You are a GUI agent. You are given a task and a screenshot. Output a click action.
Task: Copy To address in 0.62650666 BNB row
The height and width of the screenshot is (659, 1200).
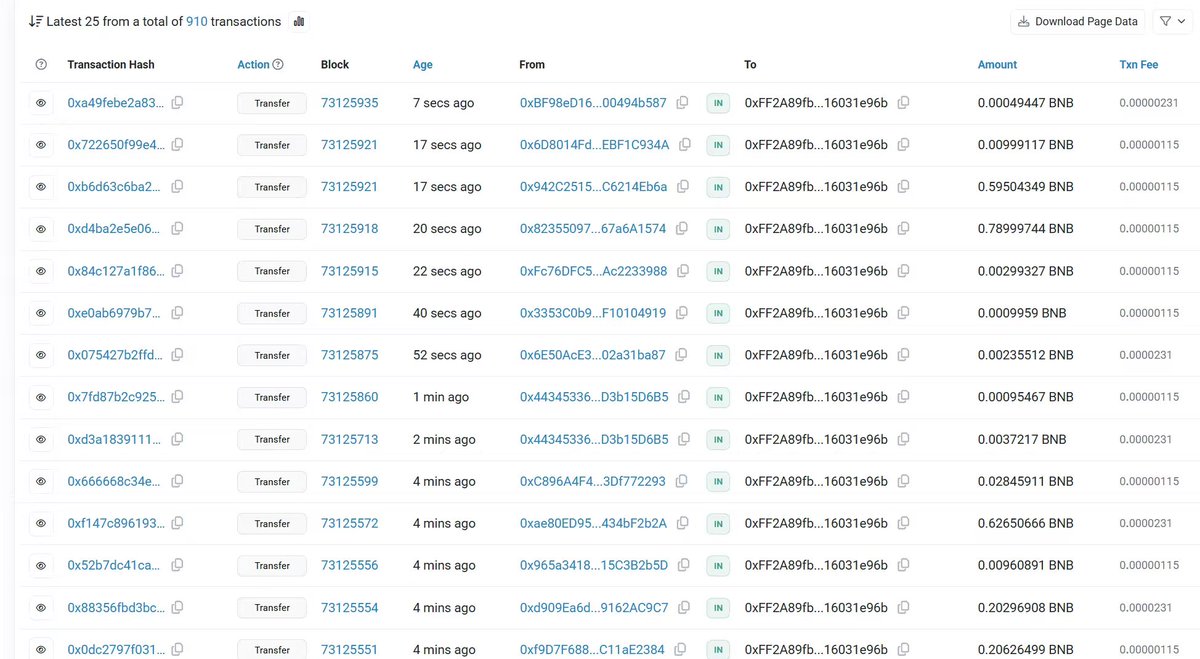(x=903, y=523)
